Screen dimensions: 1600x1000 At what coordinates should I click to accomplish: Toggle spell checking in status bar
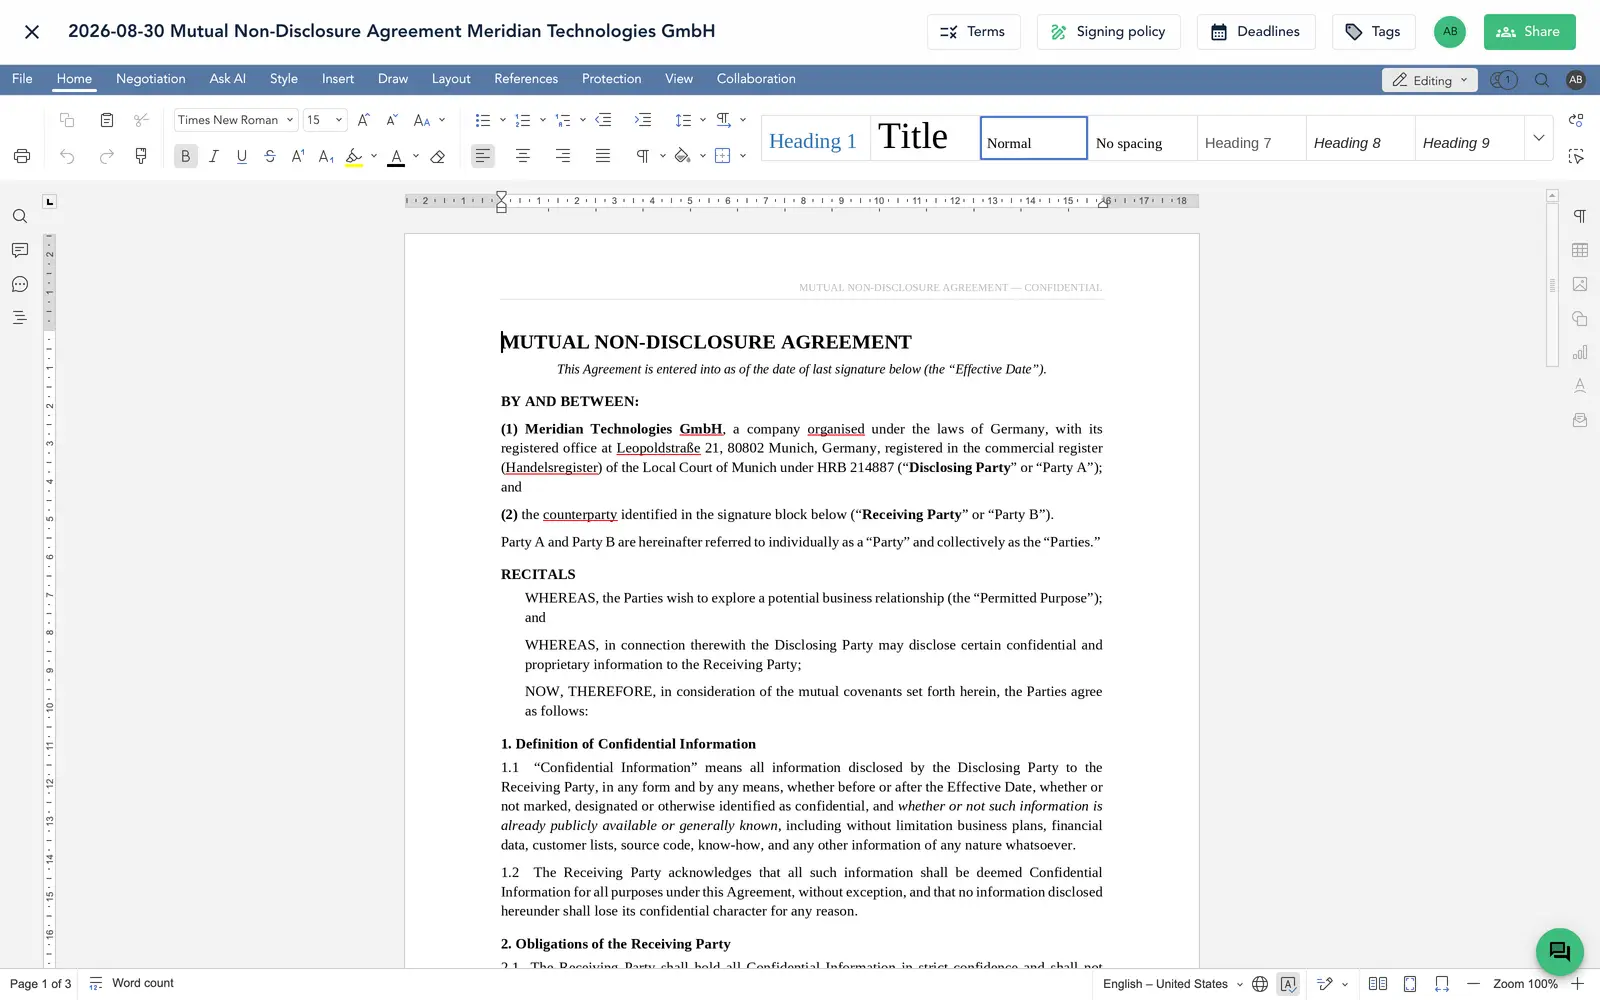pos(1288,984)
